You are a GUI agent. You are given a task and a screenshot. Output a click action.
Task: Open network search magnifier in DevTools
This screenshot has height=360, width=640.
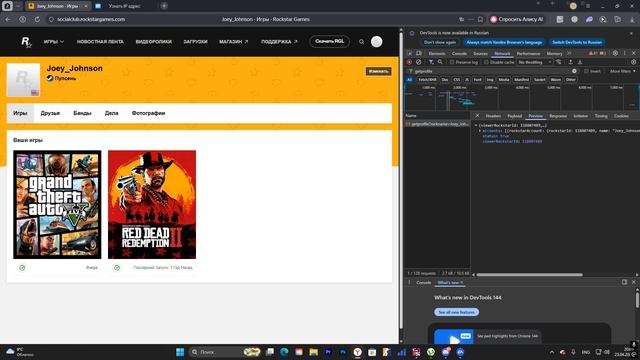coord(440,62)
